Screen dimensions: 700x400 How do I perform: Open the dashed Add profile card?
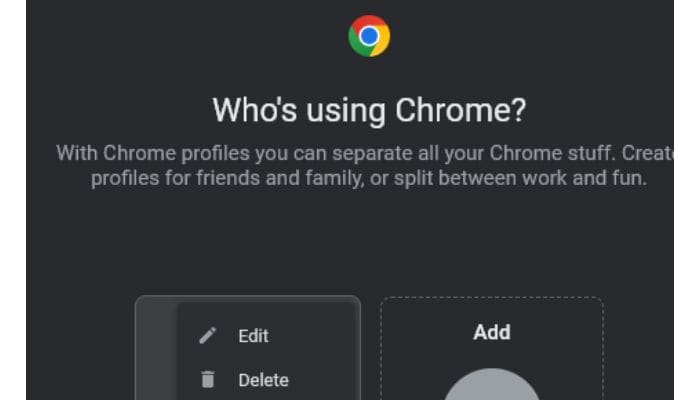click(492, 348)
